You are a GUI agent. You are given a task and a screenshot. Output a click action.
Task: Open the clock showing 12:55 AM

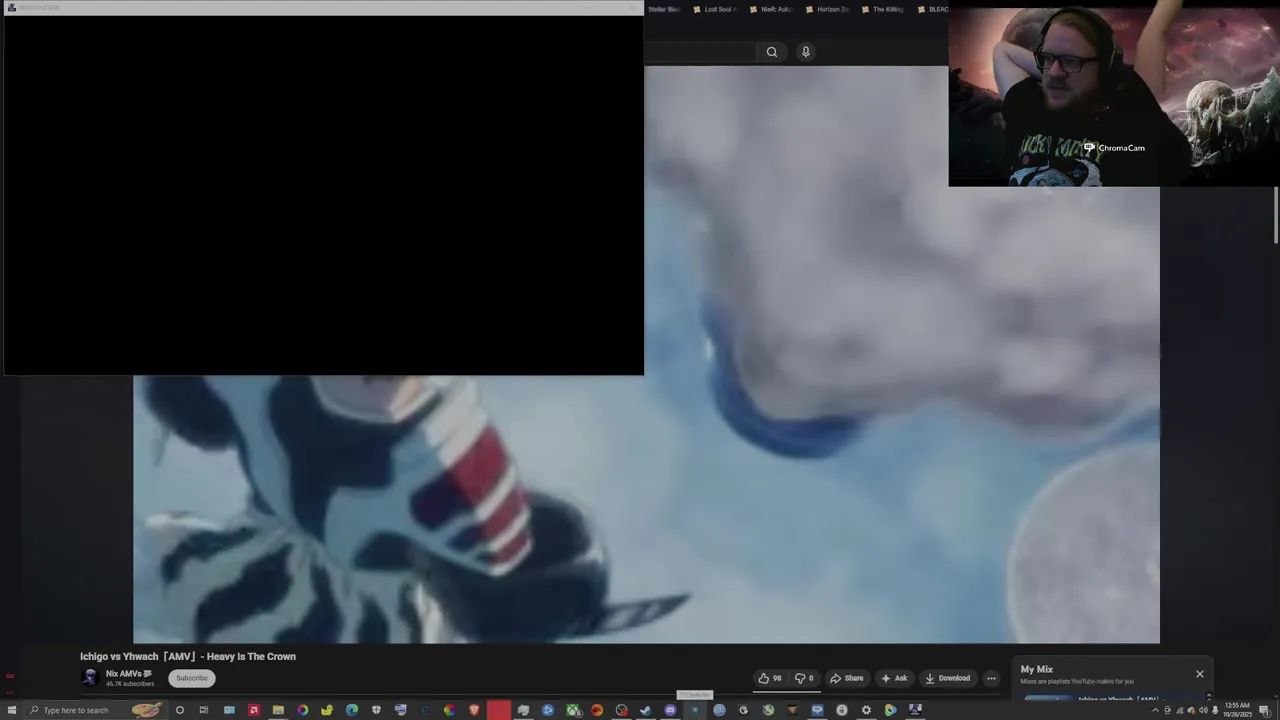(x=1237, y=710)
